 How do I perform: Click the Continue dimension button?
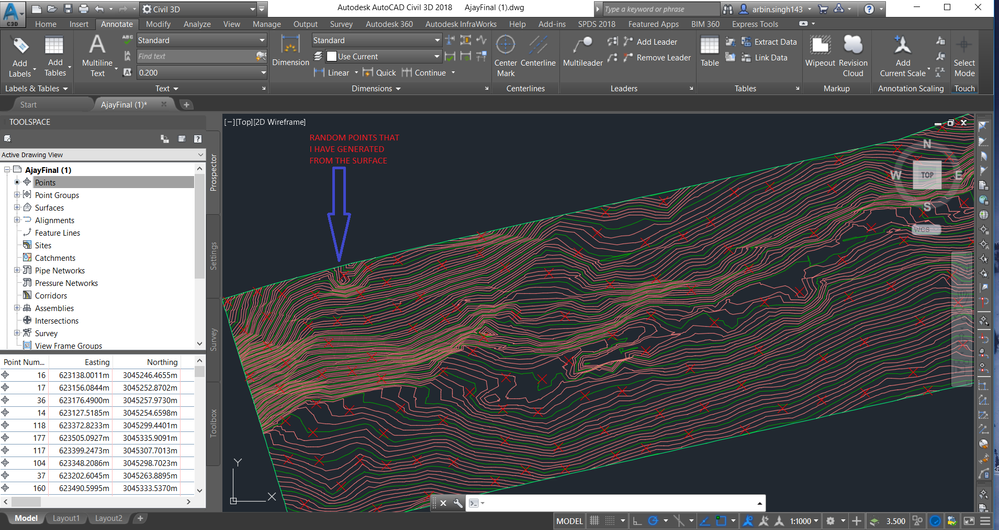click(424, 73)
